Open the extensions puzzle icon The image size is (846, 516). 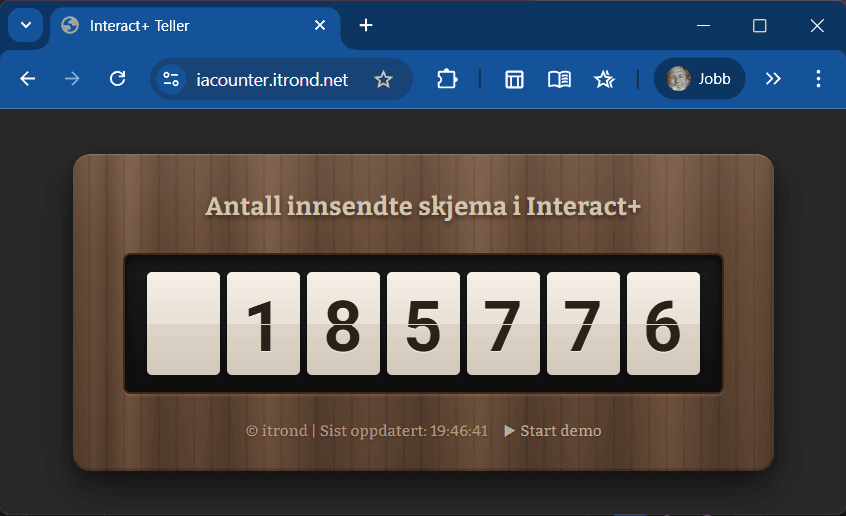click(x=447, y=79)
